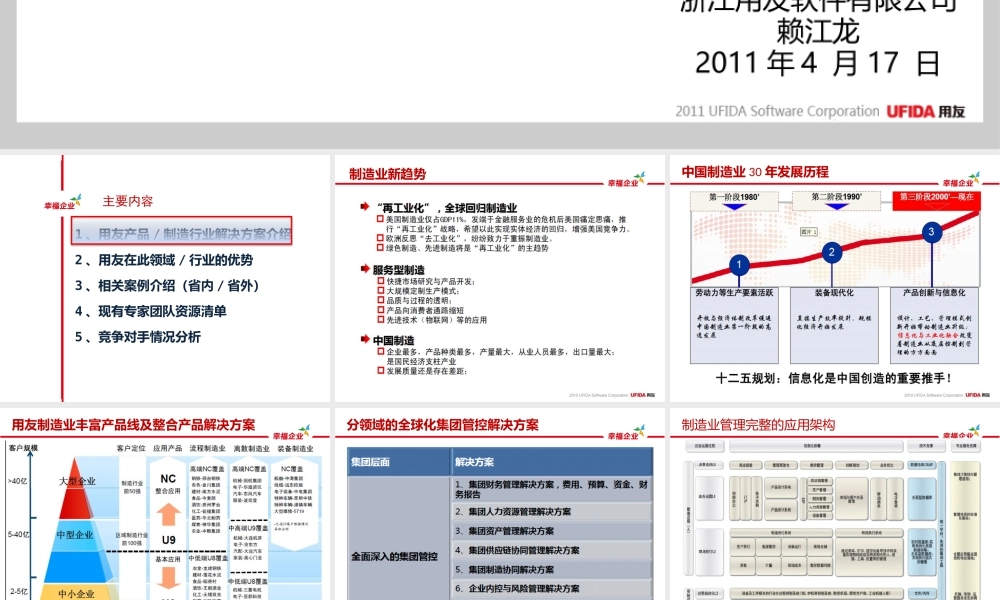Open the 制造业管理完整的应用架构 slide thumbnail
Image resolution: width=1000 pixels, height=600 pixels.
click(835, 504)
